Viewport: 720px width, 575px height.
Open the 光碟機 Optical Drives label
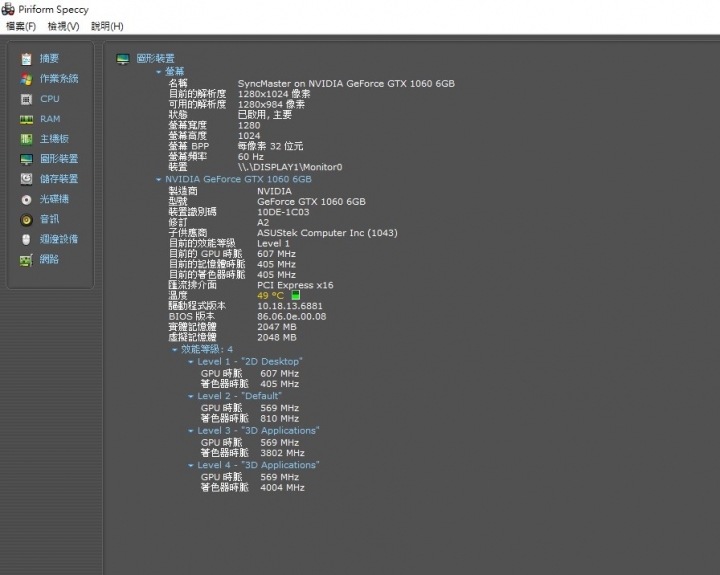(x=54, y=199)
